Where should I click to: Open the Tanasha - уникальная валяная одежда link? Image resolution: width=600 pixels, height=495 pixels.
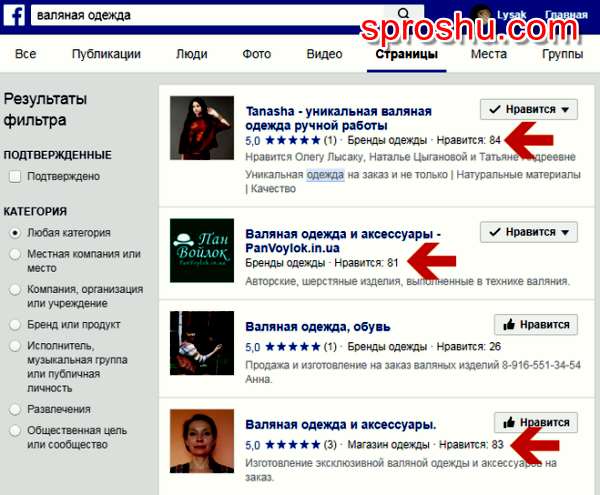click(x=338, y=118)
